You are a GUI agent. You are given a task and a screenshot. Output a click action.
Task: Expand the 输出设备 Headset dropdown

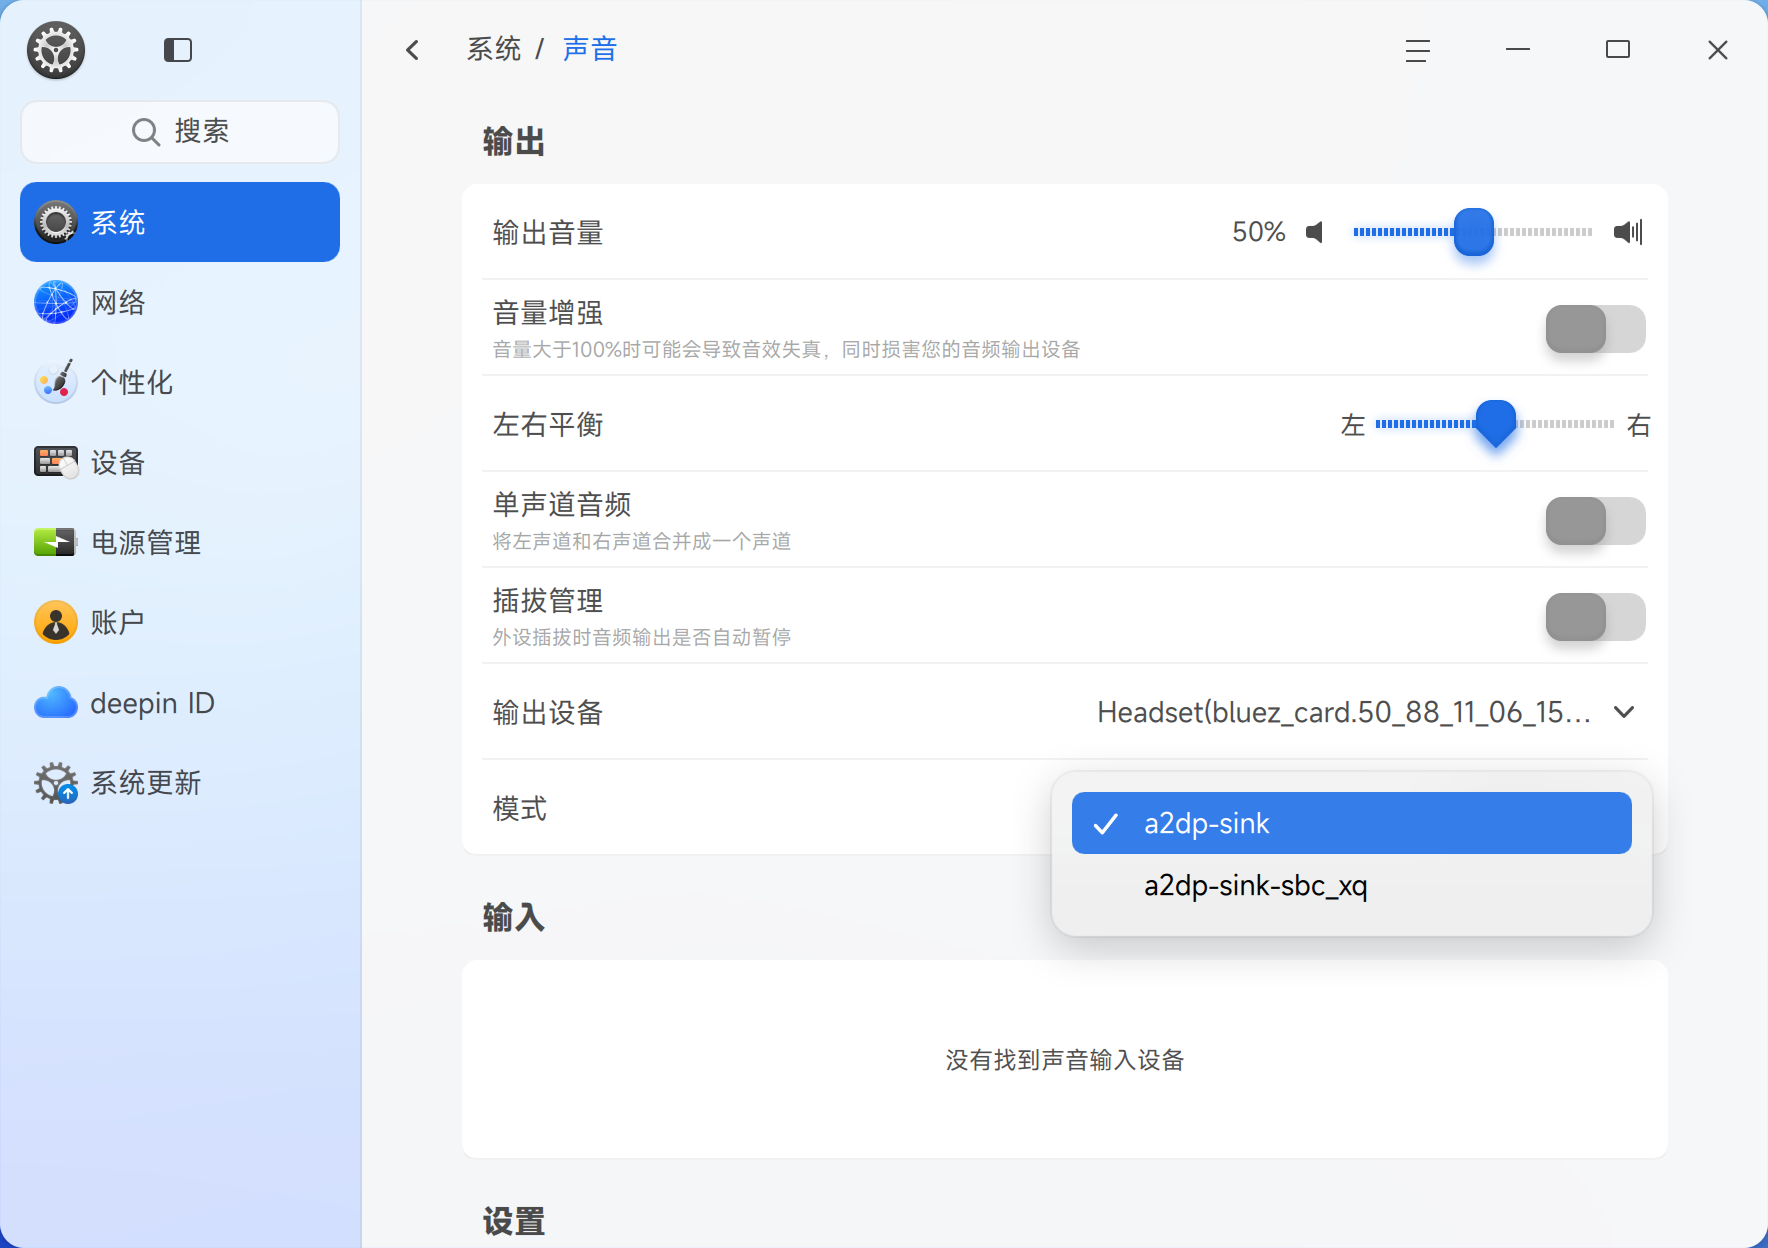[1366, 712]
